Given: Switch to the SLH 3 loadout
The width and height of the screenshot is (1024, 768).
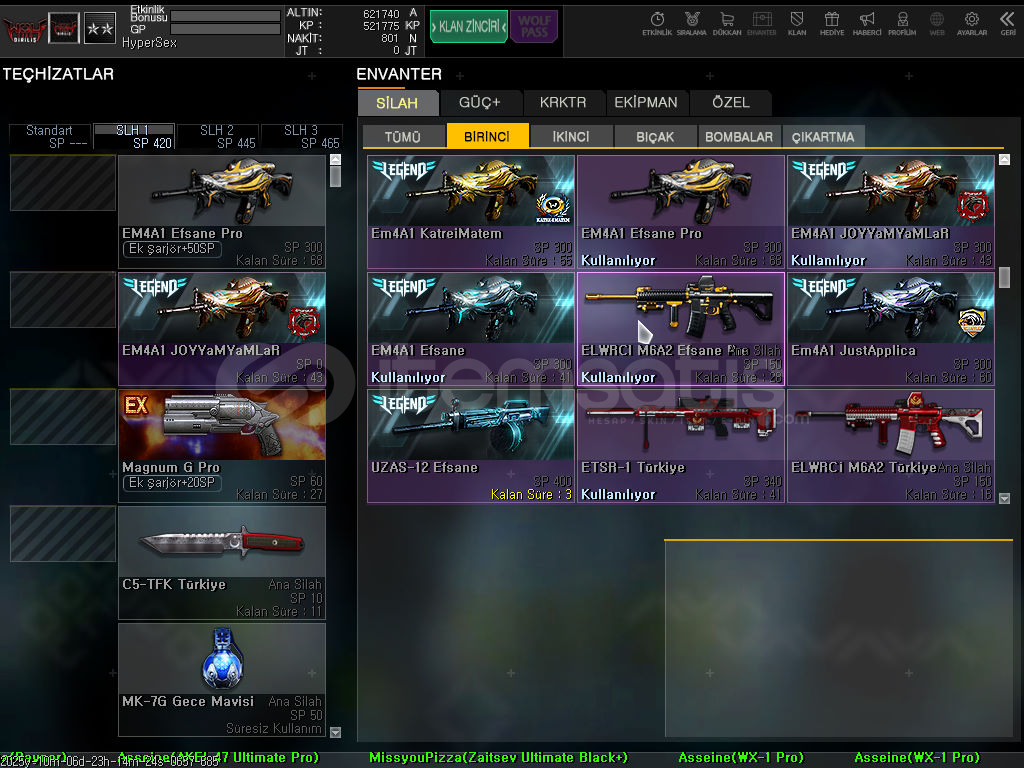Looking at the screenshot, I should coord(301,137).
